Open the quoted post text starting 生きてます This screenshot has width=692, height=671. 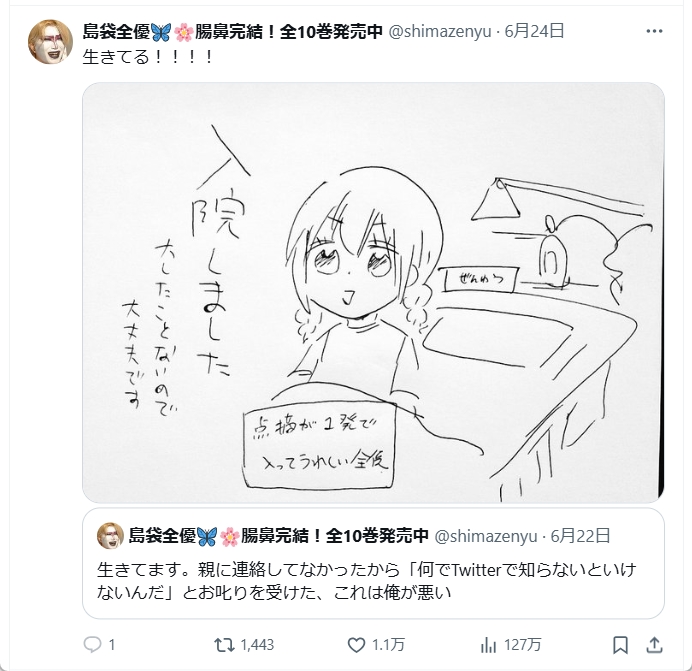(x=366, y=581)
